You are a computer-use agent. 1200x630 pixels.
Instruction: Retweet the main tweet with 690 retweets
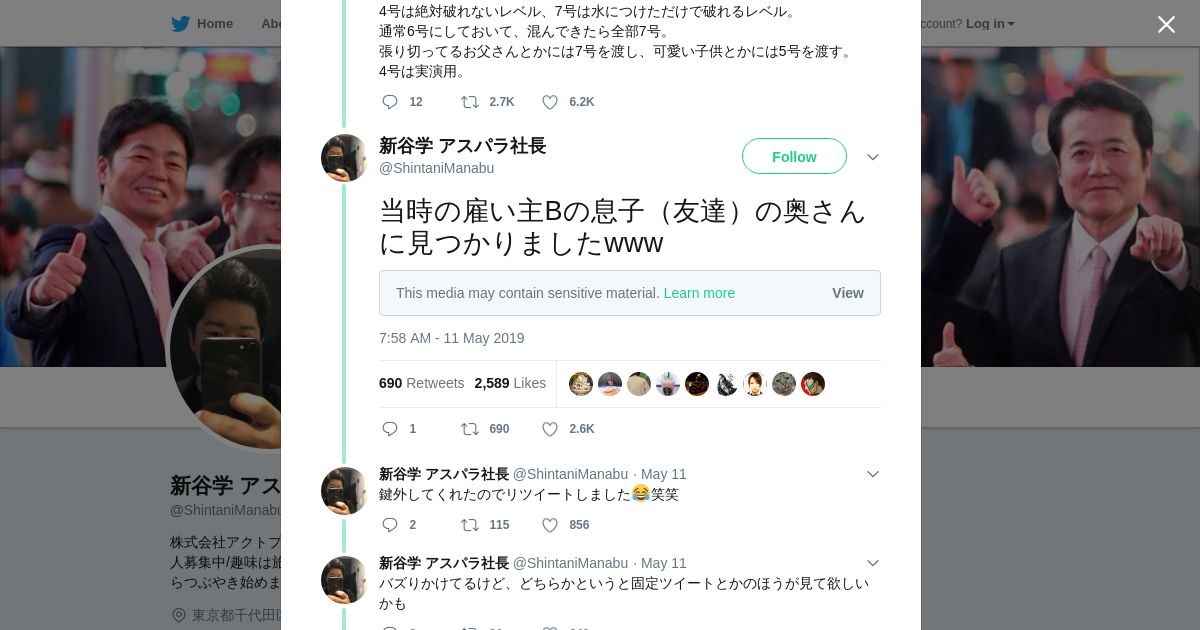(x=470, y=429)
